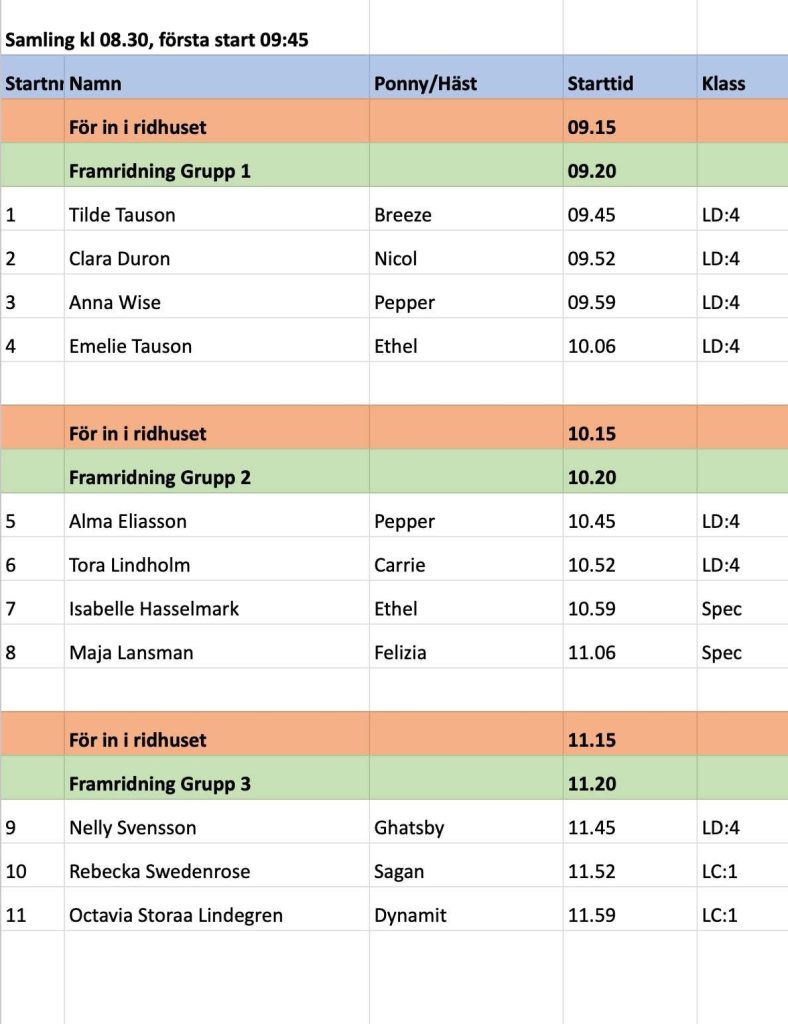Click the cell containing Tilde Tauson

[122, 214]
